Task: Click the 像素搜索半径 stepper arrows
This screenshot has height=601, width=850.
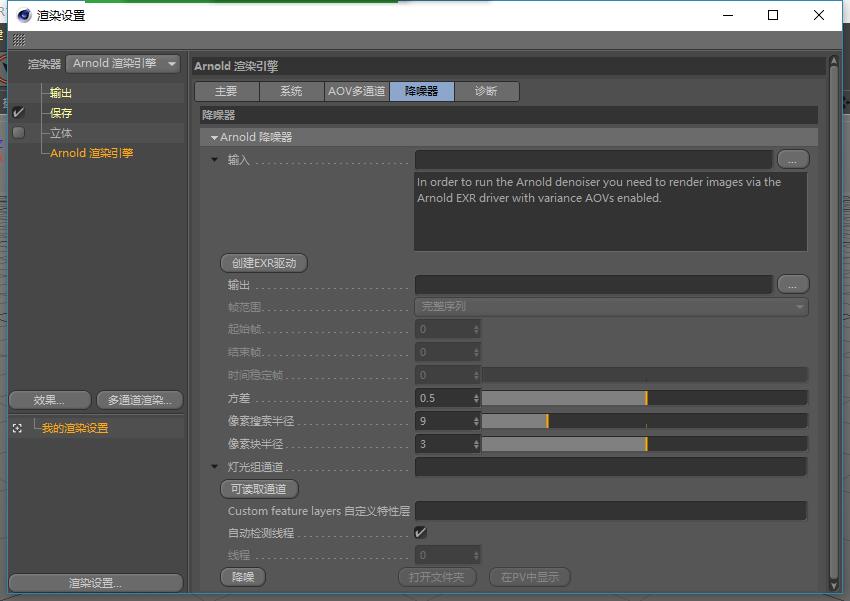Action: [x=476, y=421]
